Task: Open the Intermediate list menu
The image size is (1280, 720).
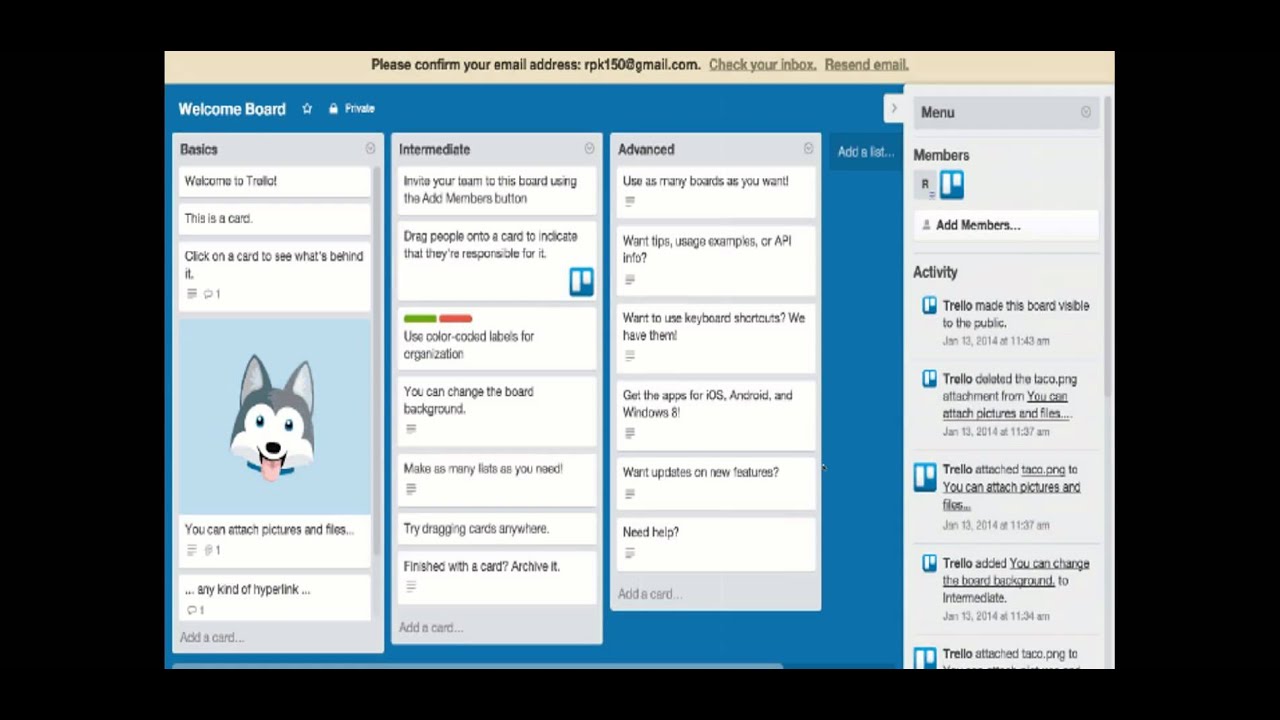Action: click(589, 149)
